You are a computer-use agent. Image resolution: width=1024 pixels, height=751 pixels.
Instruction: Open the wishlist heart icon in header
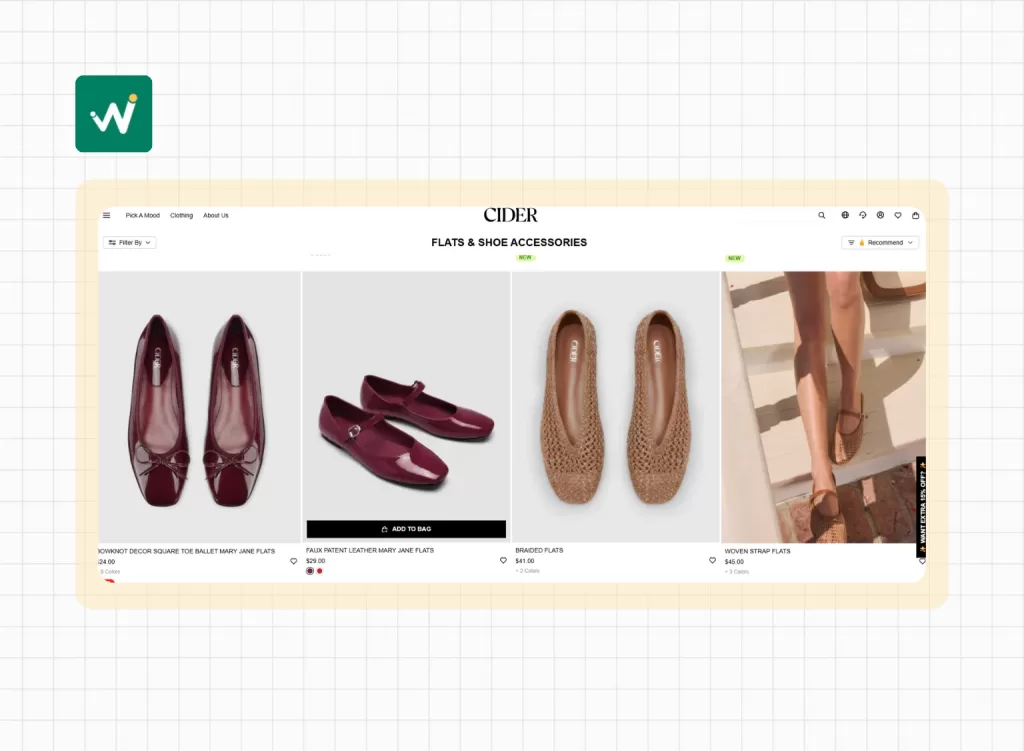point(898,215)
